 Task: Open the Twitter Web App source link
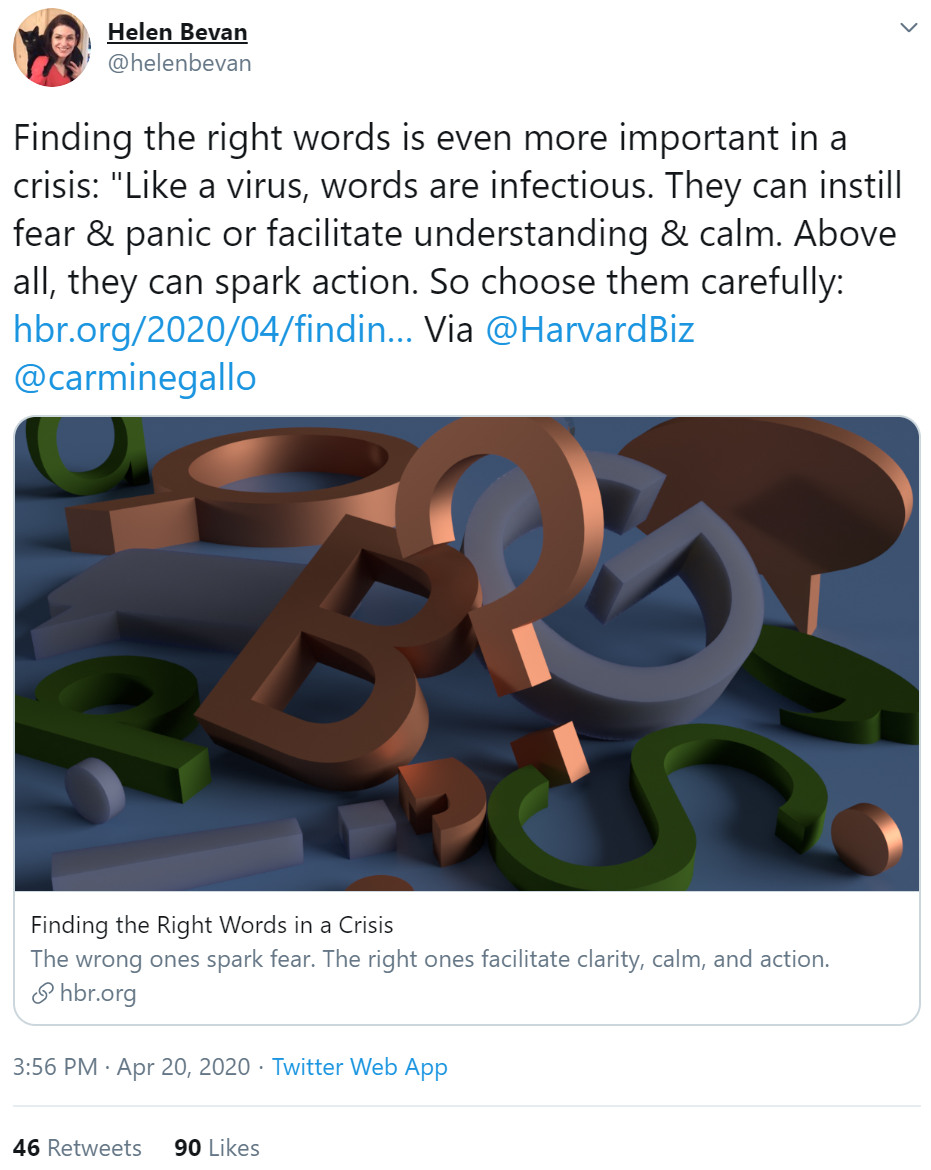(x=360, y=1067)
